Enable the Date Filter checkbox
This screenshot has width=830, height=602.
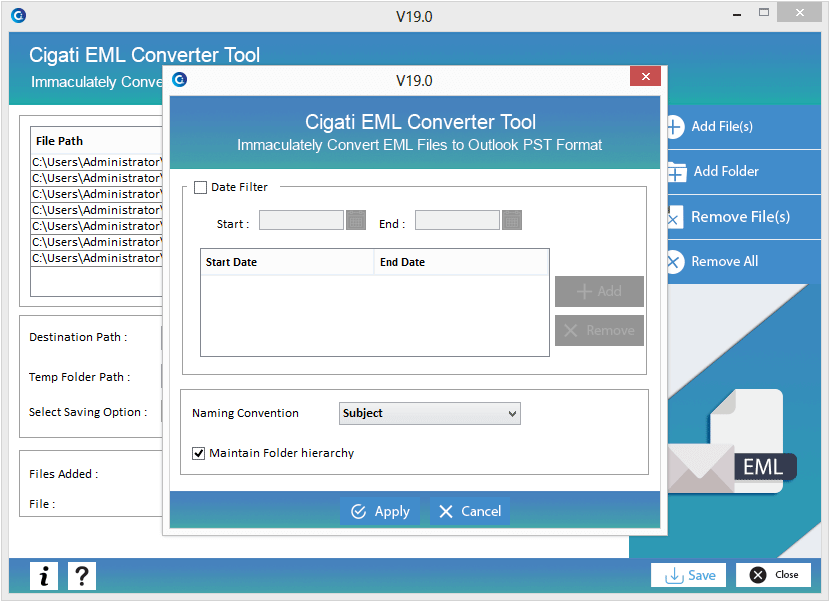pos(200,187)
